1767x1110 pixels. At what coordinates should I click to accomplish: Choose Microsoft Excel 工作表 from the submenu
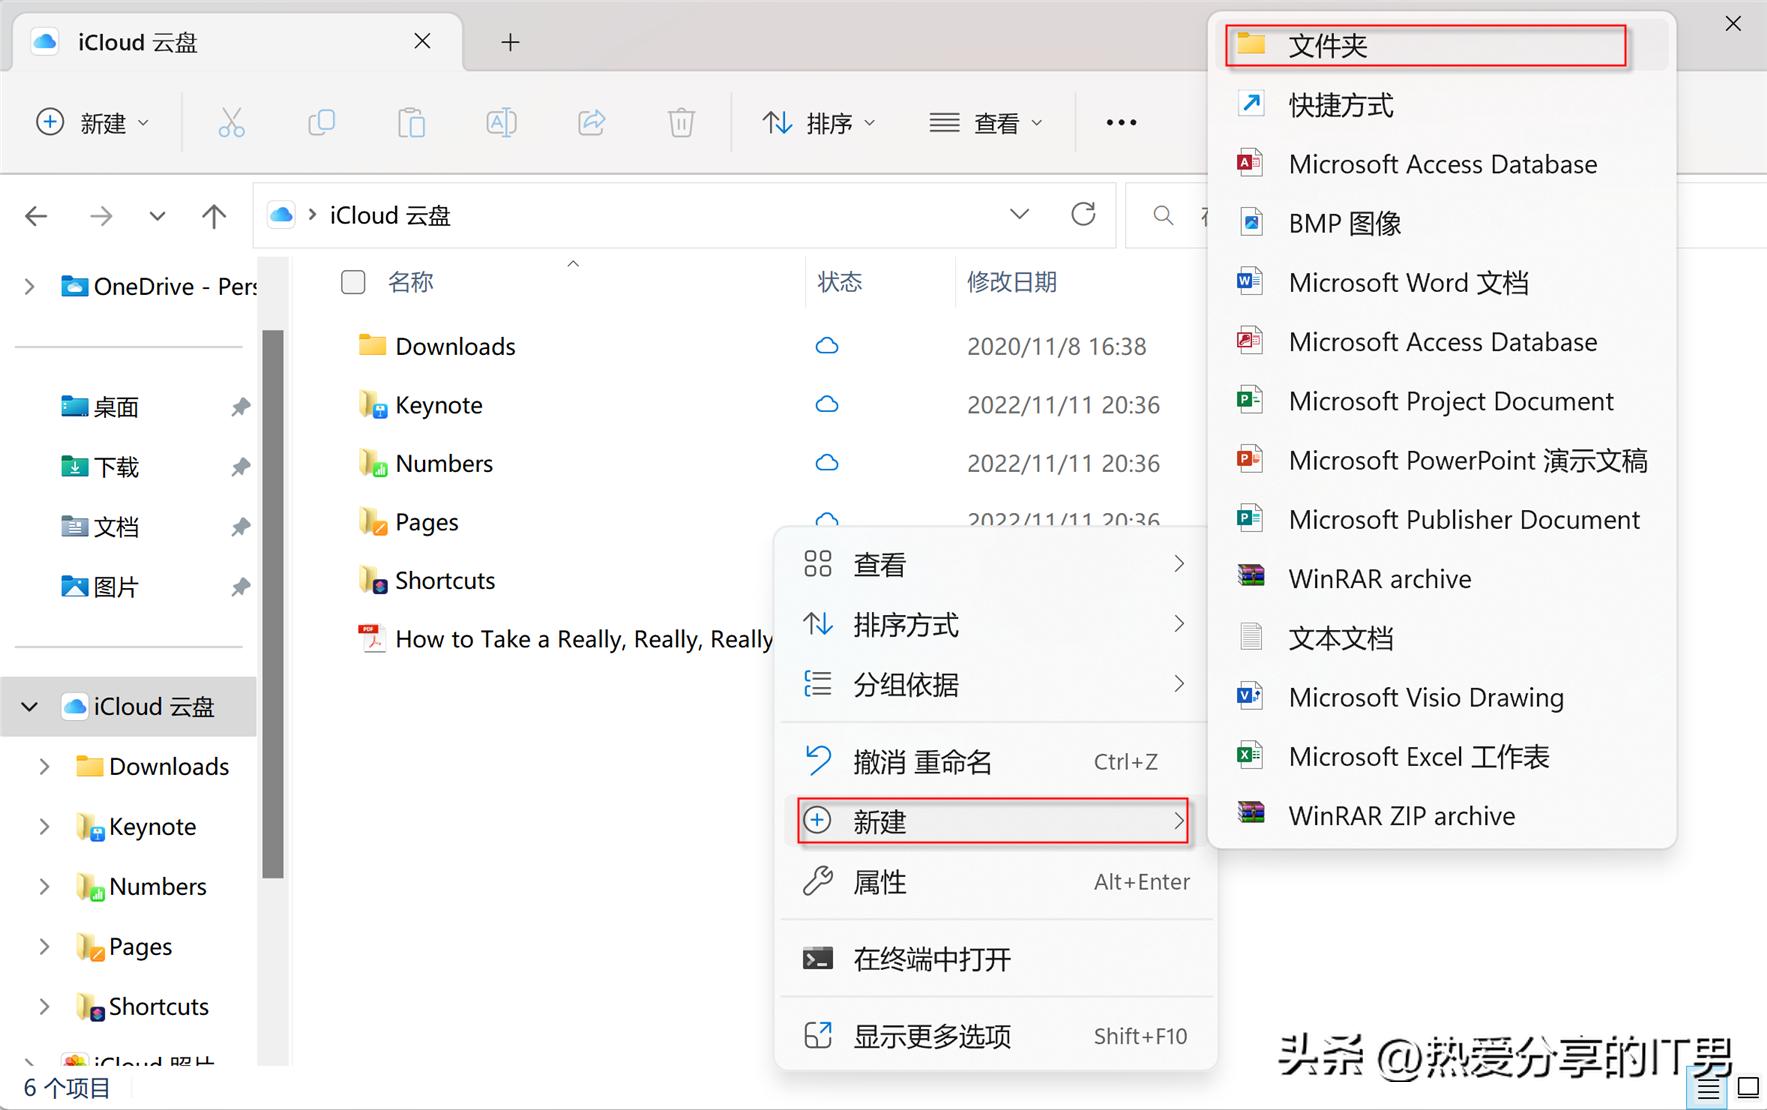tap(1418, 757)
